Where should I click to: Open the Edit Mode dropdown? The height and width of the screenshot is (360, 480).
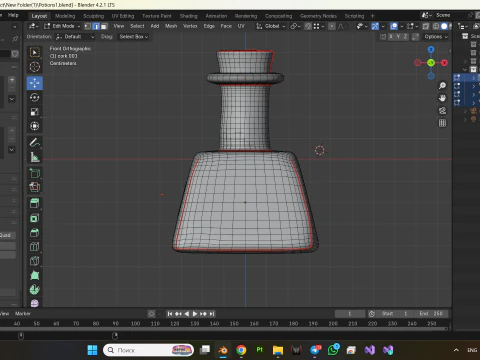pyautogui.click(x=62, y=26)
